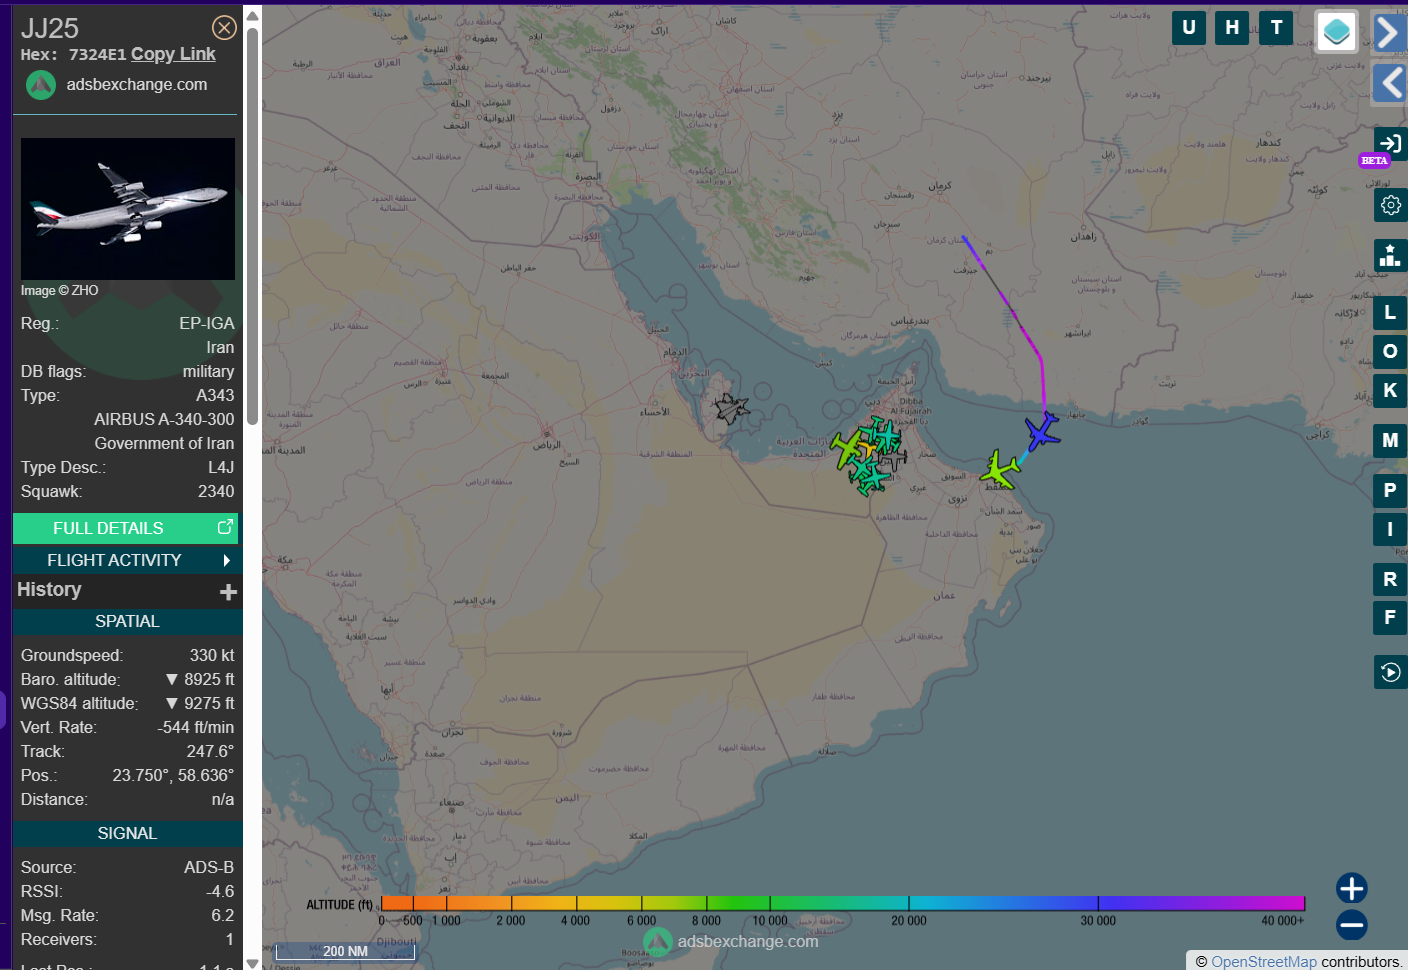Click the military DB flags value
This screenshot has height=970, width=1408.
tap(208, 371)
